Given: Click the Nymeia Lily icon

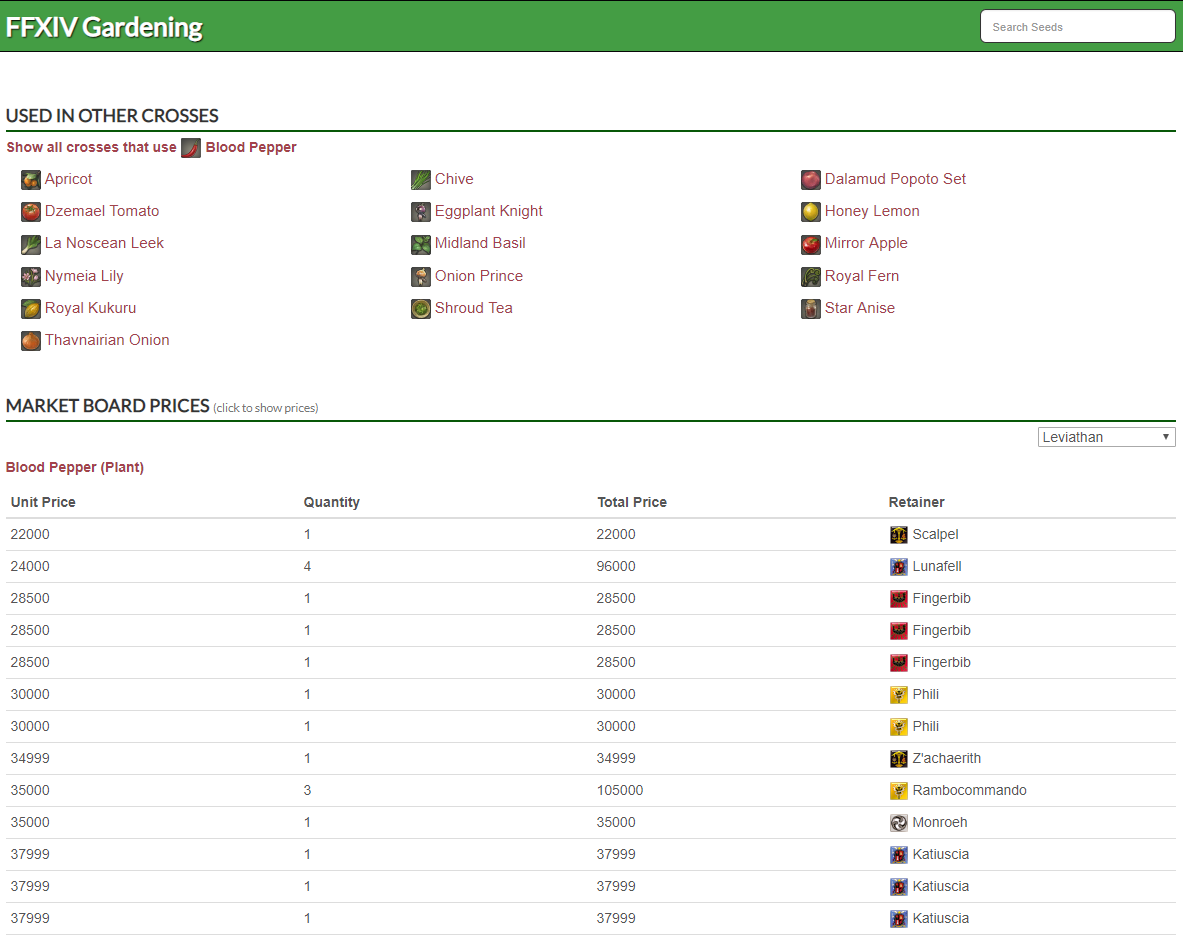Looking at the screenshot, I should 31,277.
